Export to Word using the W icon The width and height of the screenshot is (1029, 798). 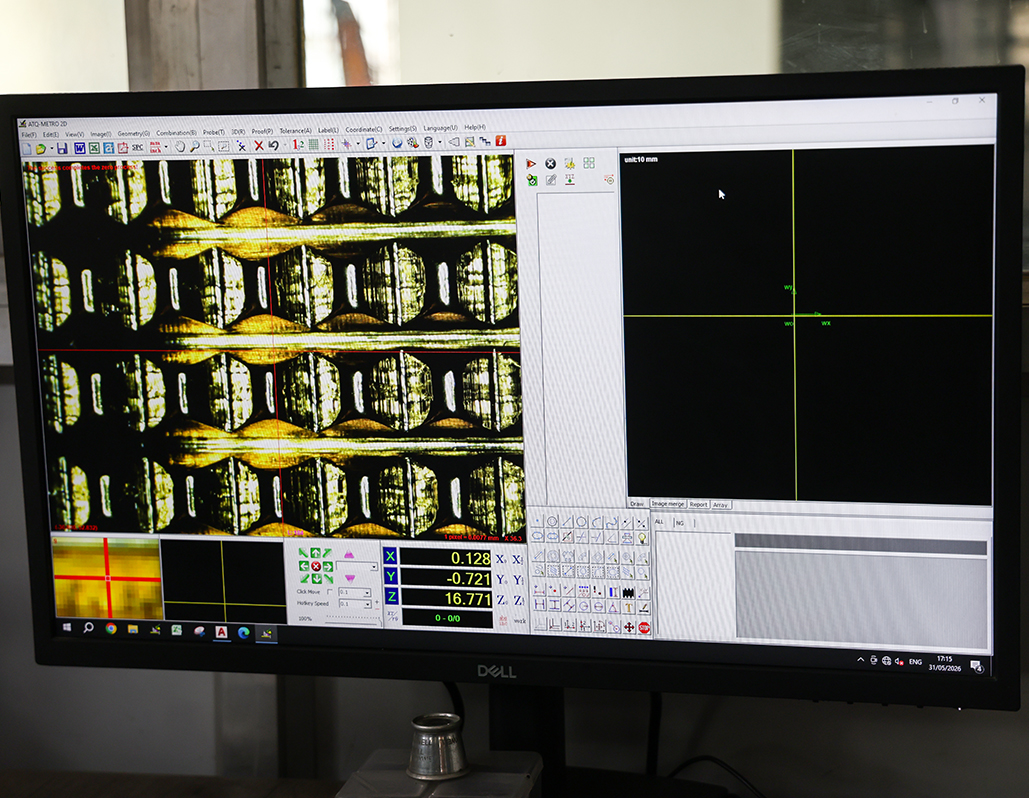[x=79, y=148]
